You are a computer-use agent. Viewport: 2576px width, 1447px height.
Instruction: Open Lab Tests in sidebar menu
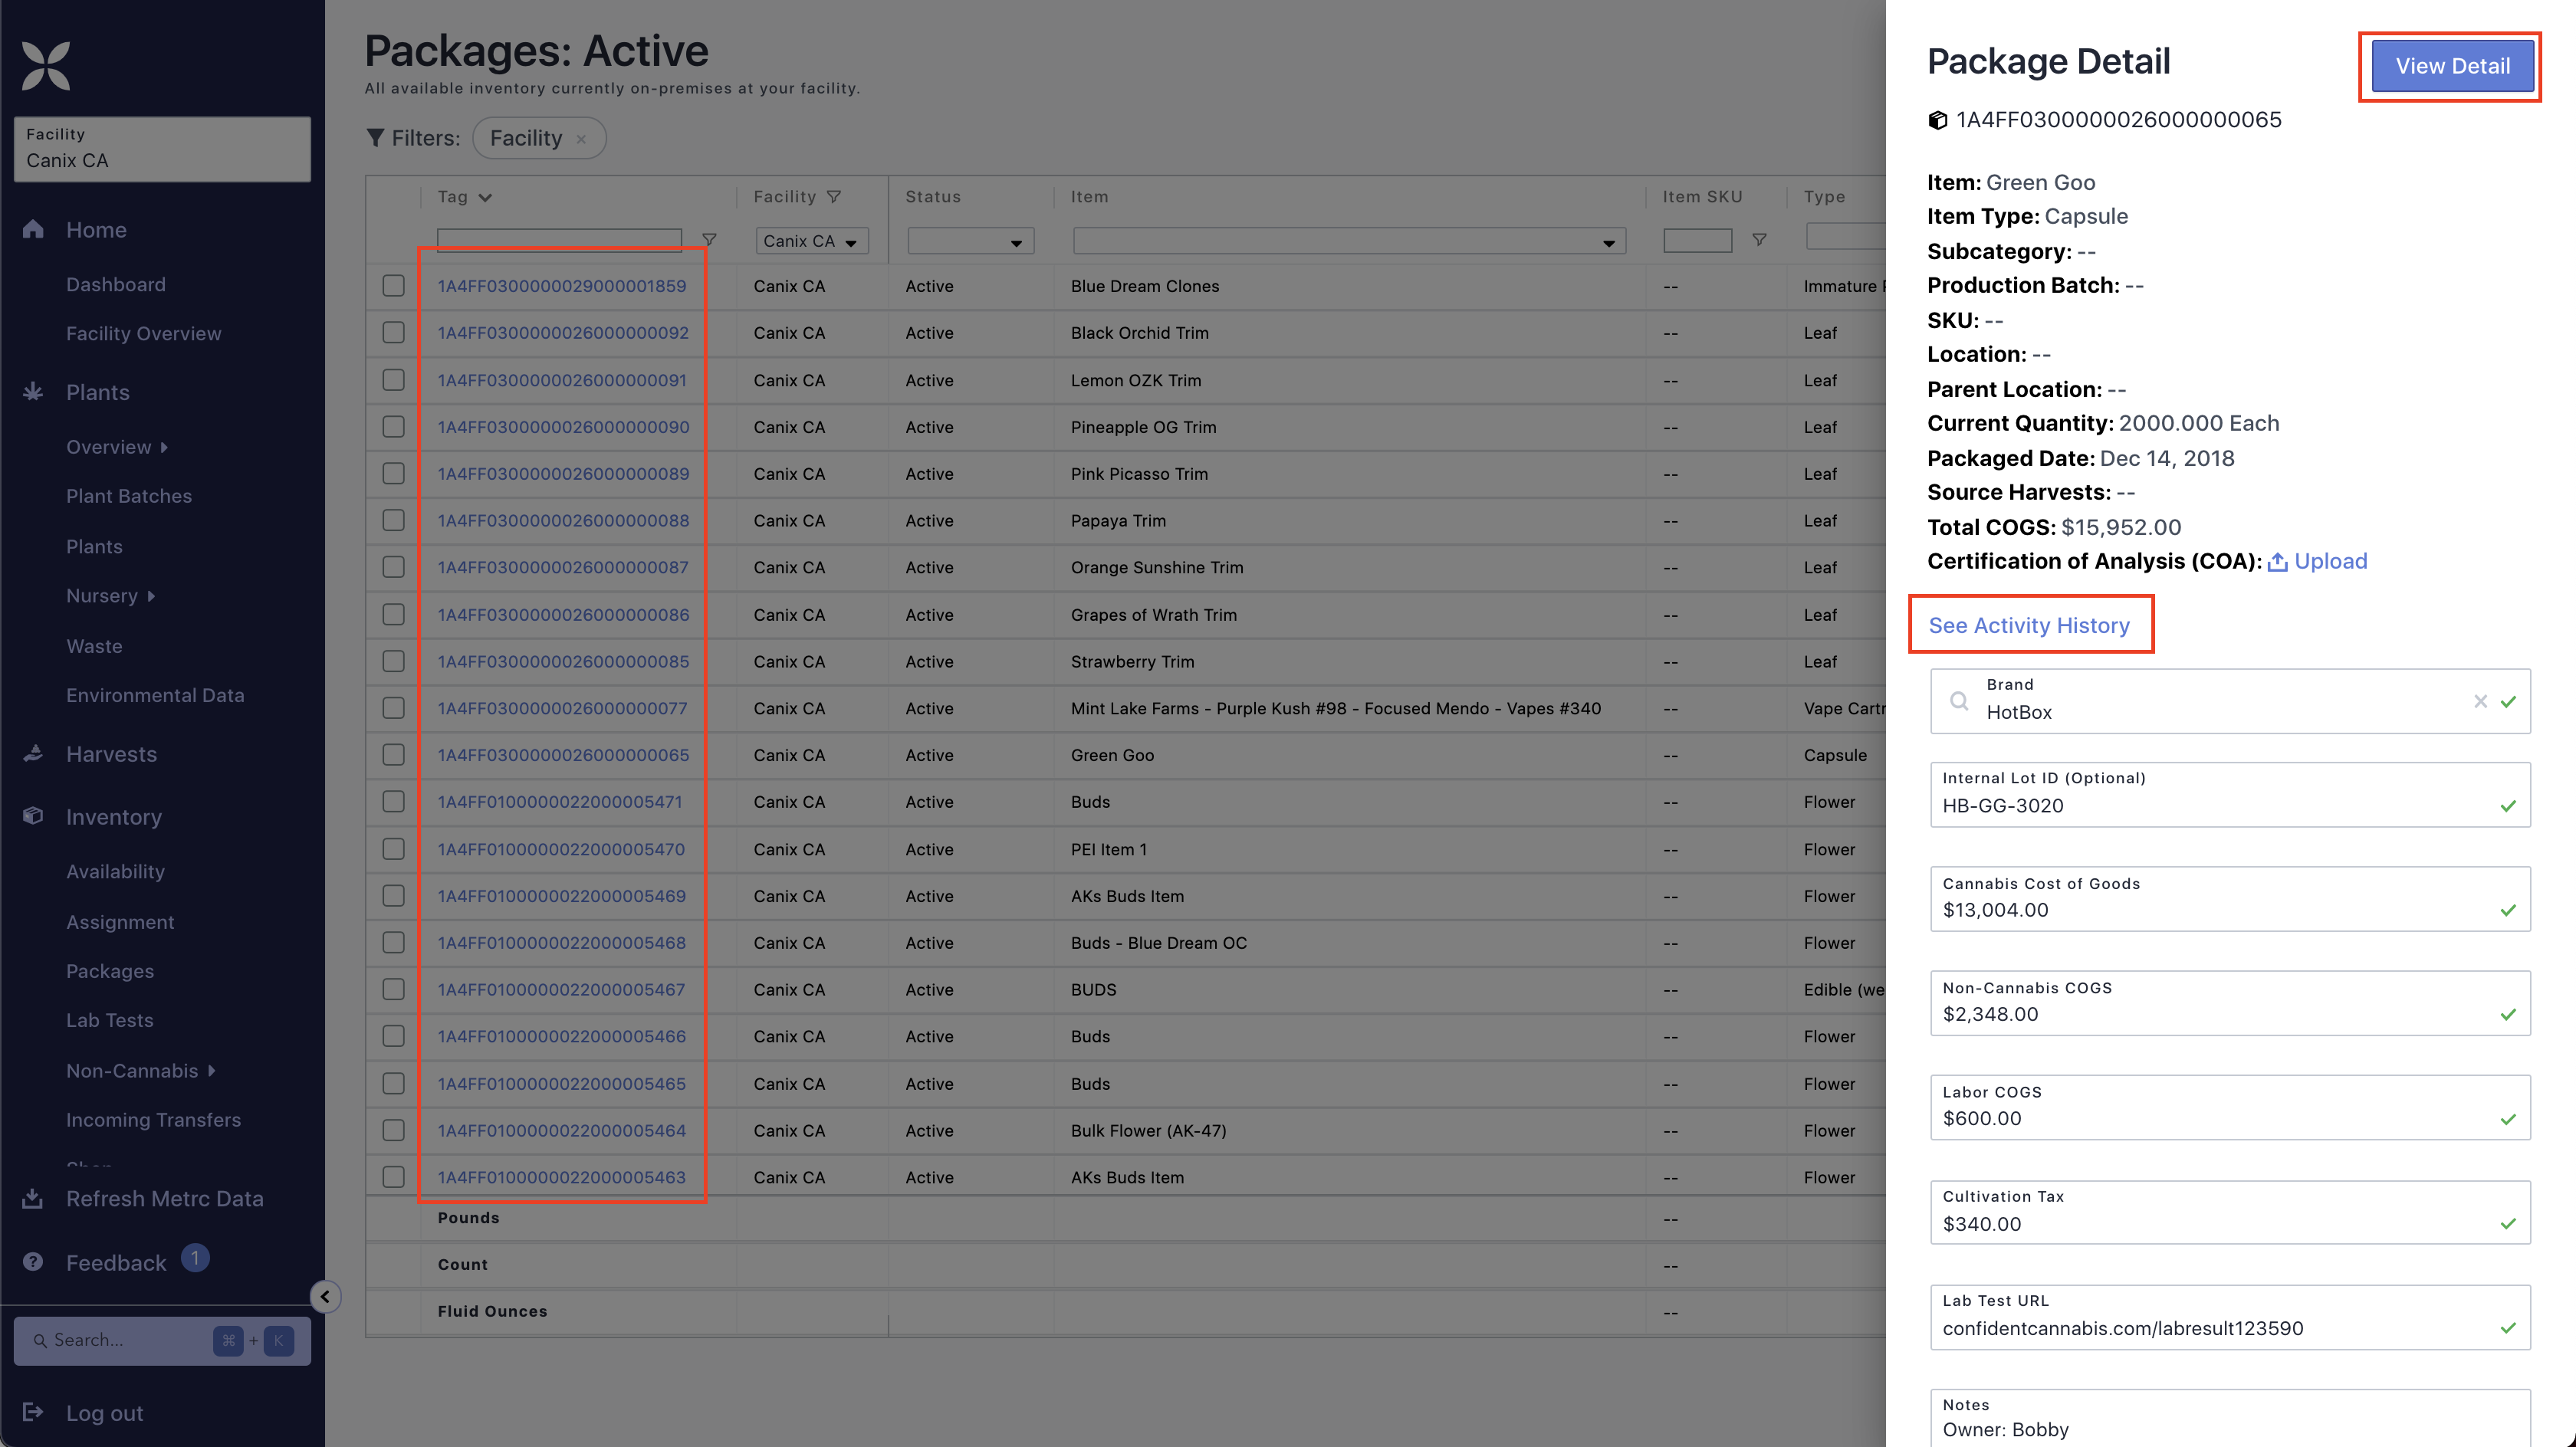110,1020
